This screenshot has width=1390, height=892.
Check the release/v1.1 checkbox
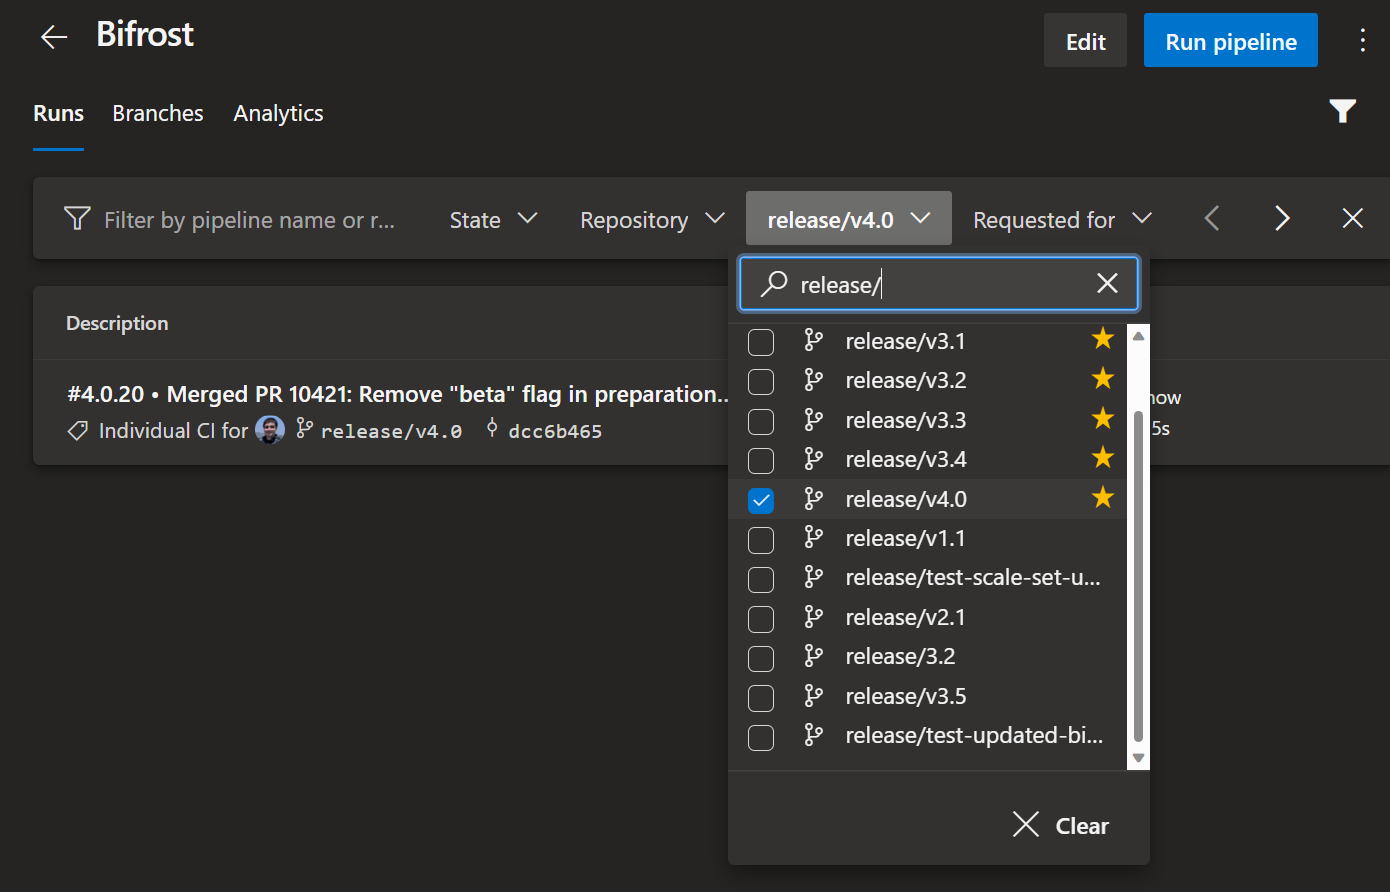[761, 540]
